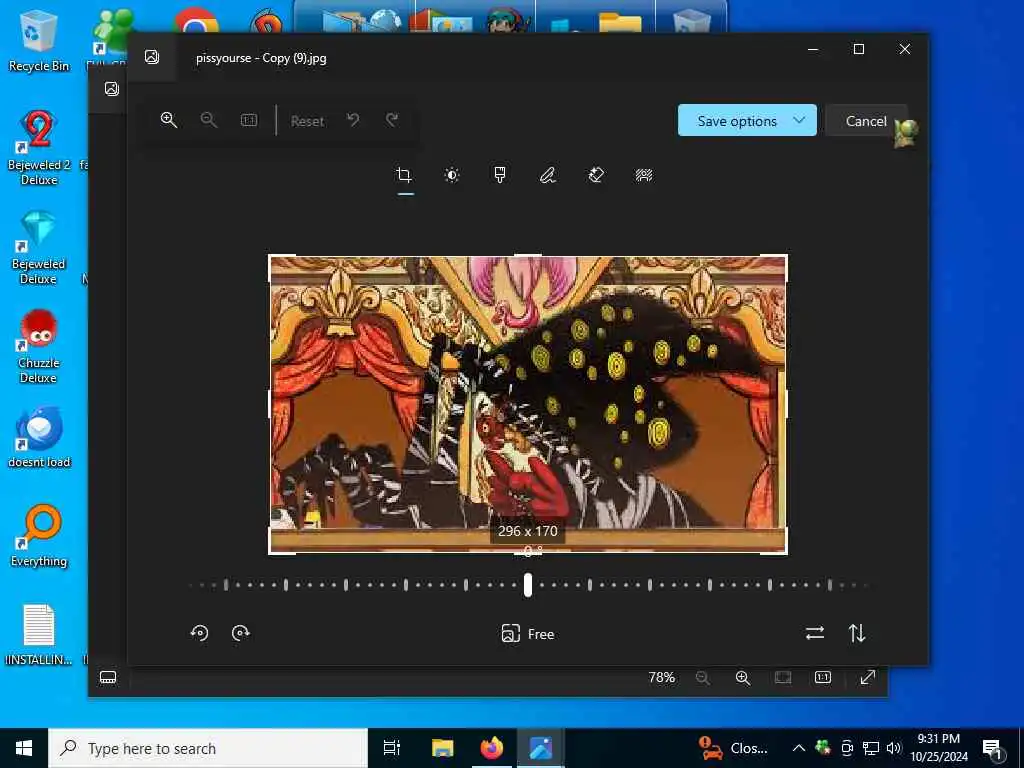Click the network tray icon

point(871,748)
